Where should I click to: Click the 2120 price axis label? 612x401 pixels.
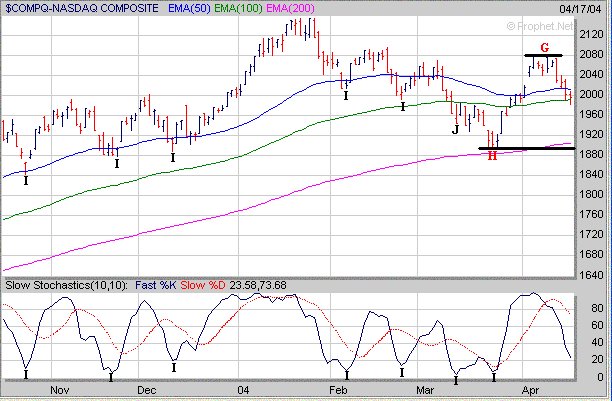[591, 35]
